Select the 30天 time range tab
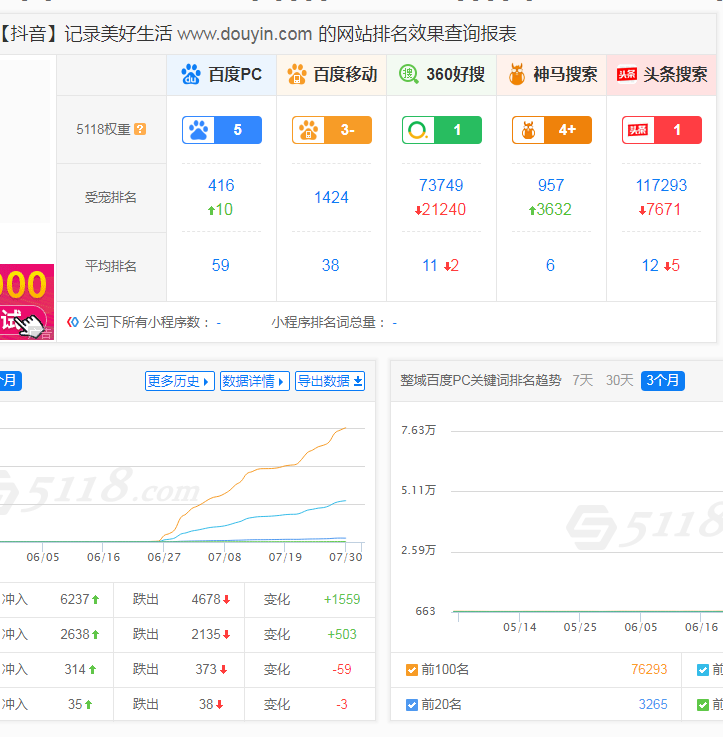 [x=620, y=380]
